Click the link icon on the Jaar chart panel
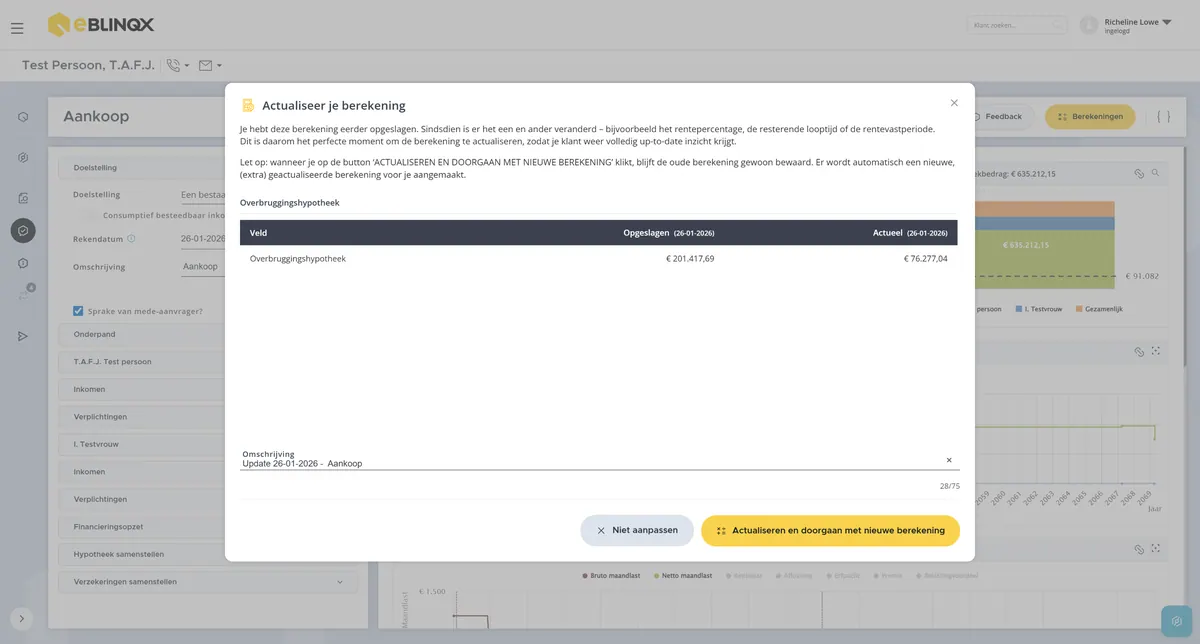 [1138, 352]
